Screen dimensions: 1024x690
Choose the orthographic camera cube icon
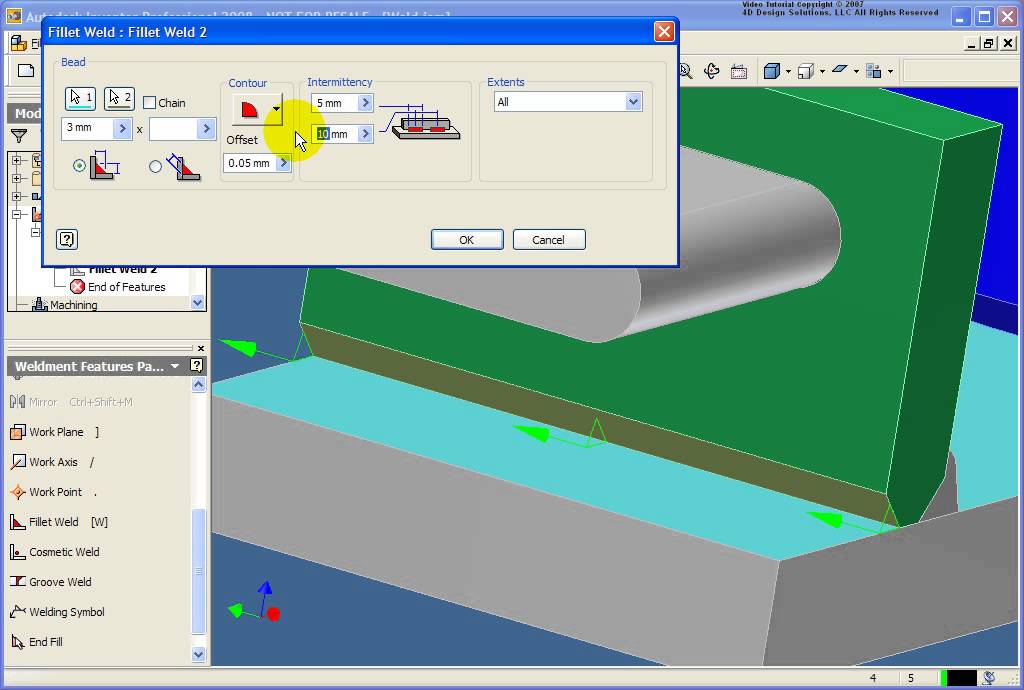[806, 71]
